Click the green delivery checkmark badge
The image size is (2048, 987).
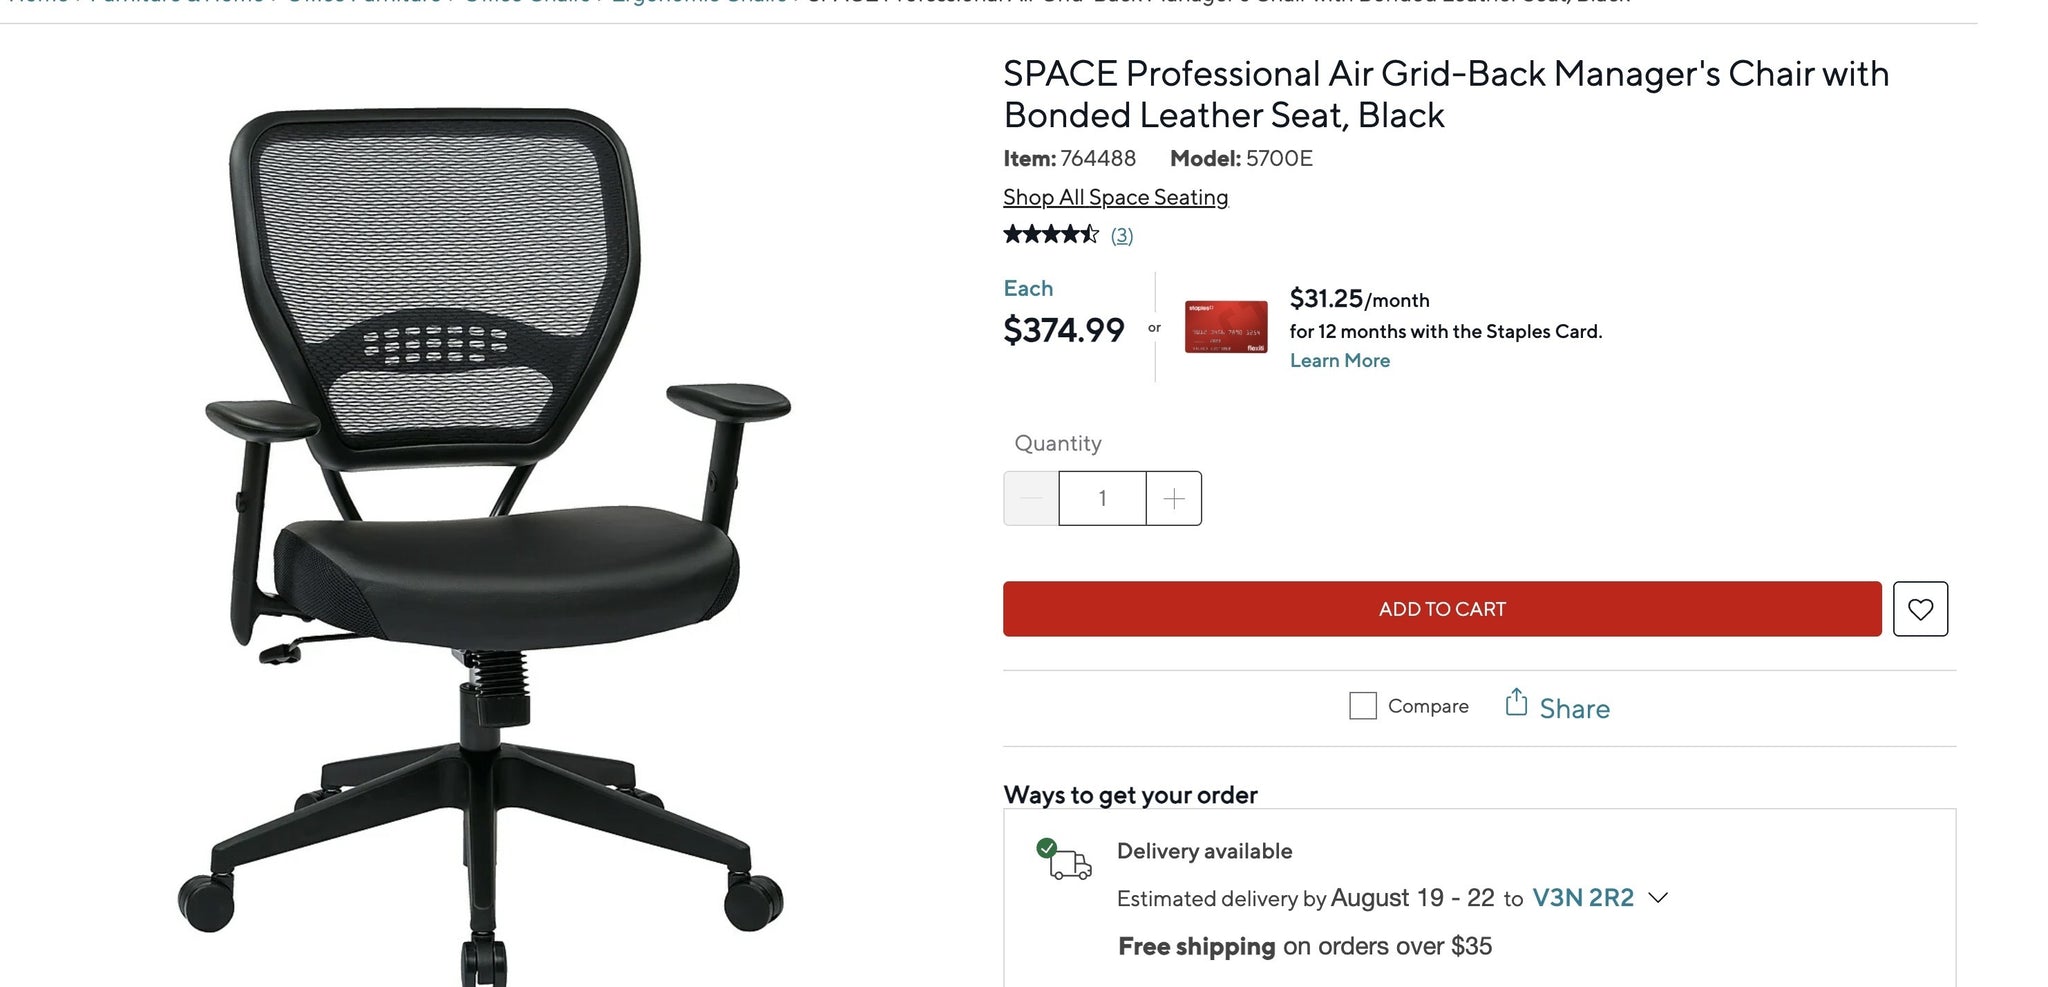point(1046,848)
